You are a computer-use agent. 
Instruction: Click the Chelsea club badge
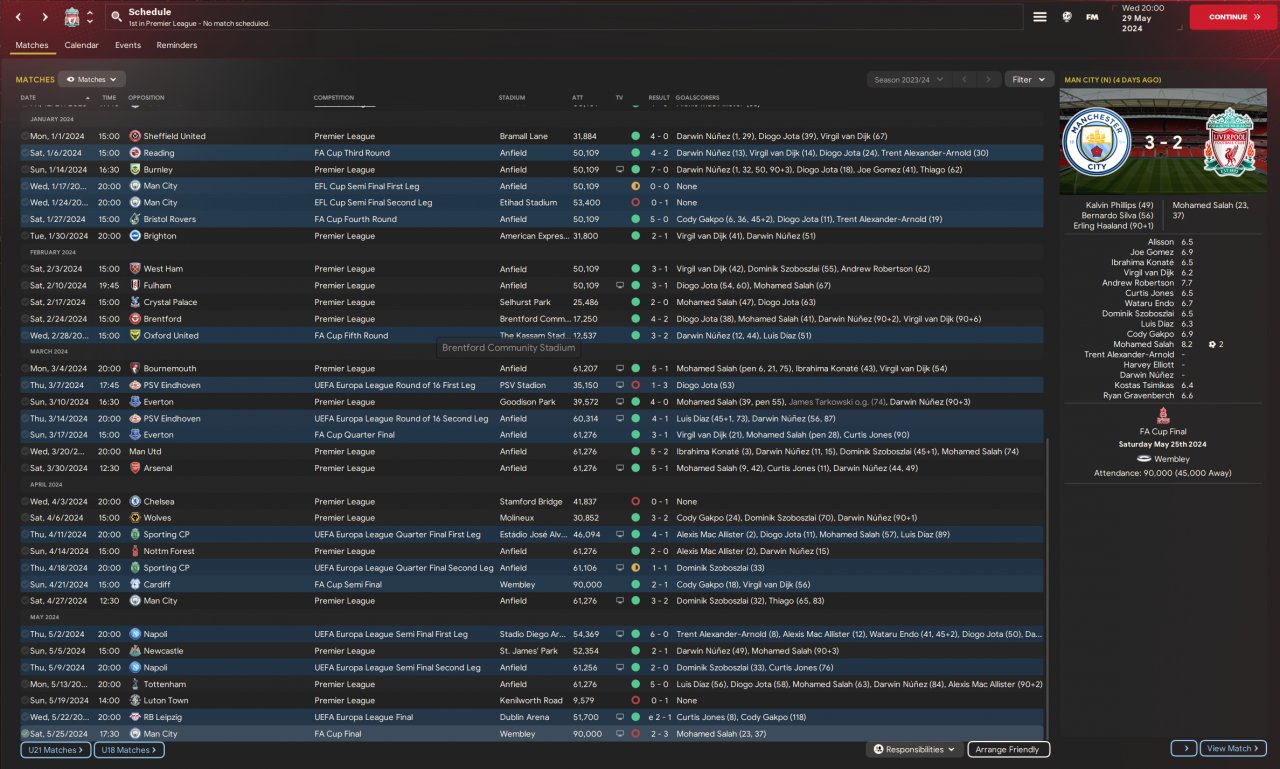135,502
